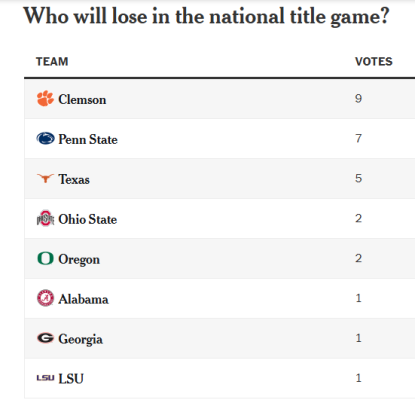Screen dimensions: 415x400
Task: Select the Oregon team name
Action: [79, 260]
